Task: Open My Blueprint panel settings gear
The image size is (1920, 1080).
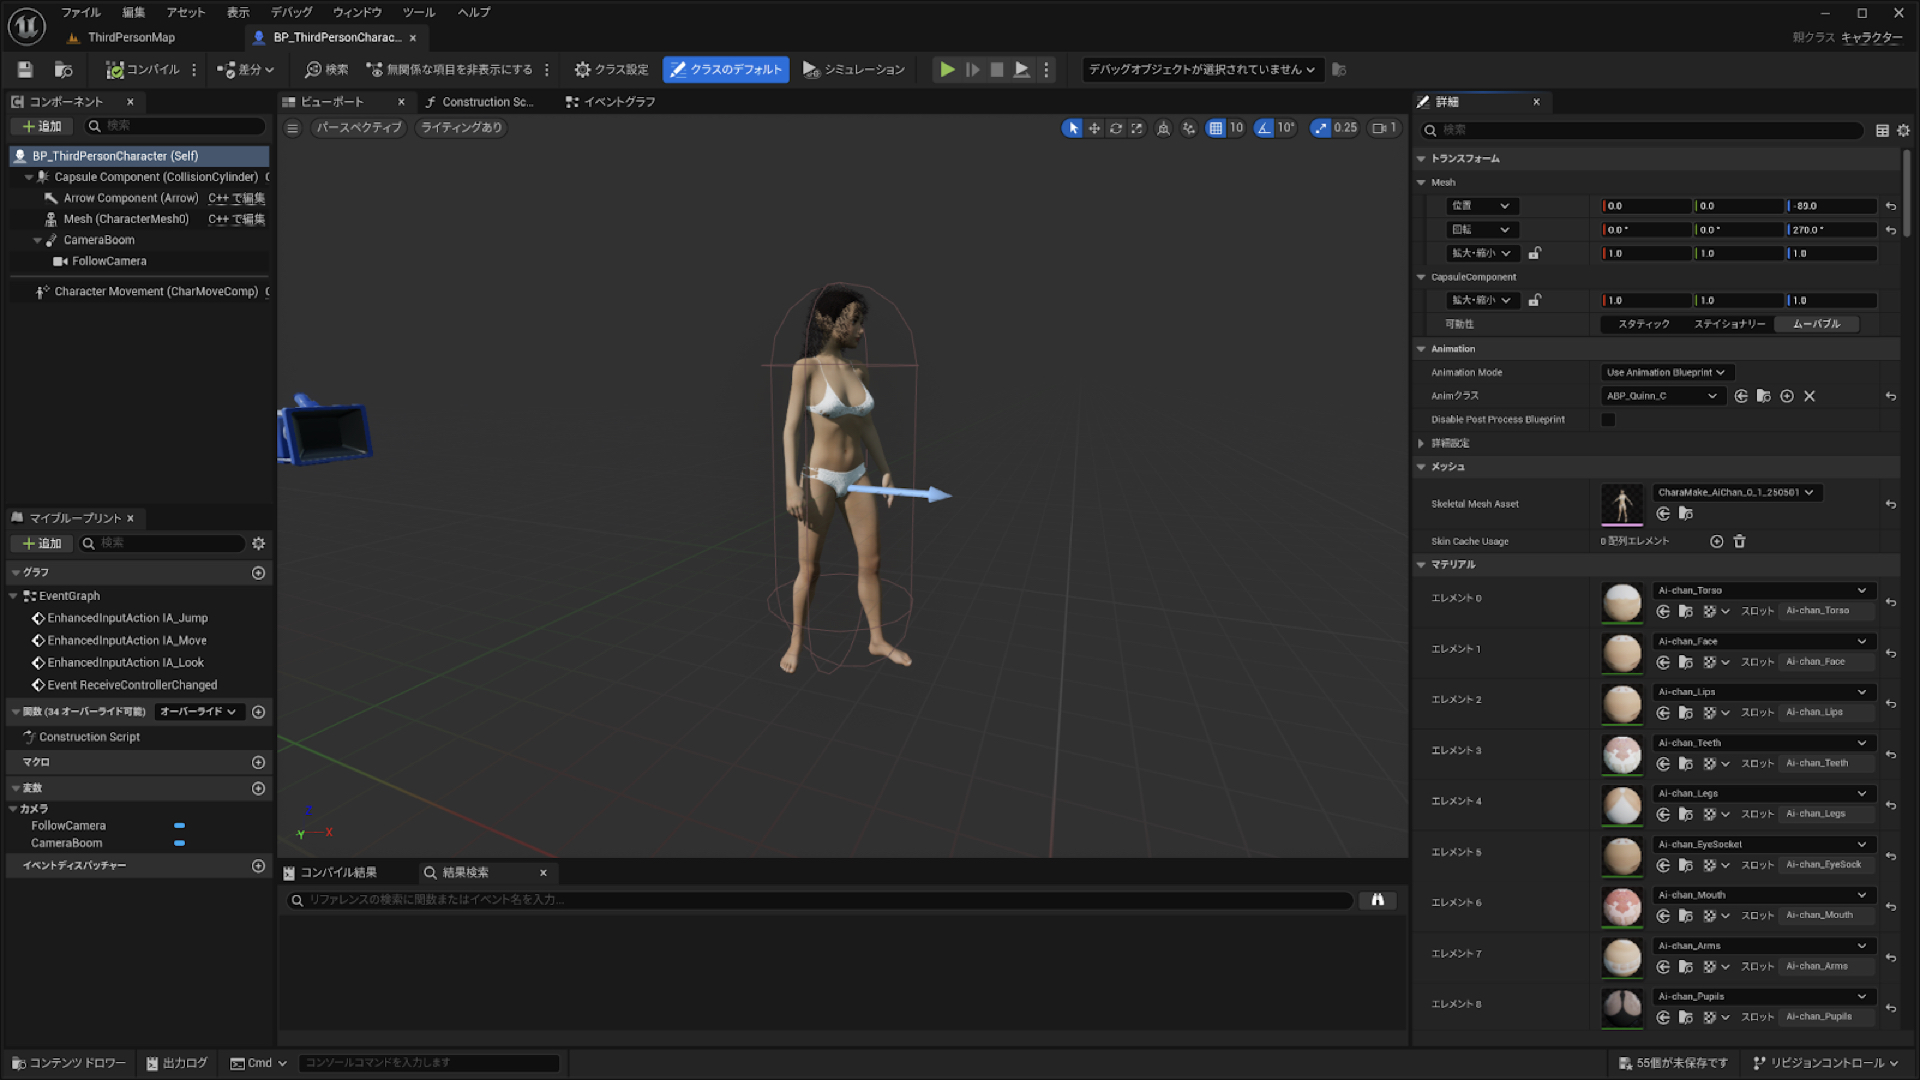Action: click(x=258, y=543)
